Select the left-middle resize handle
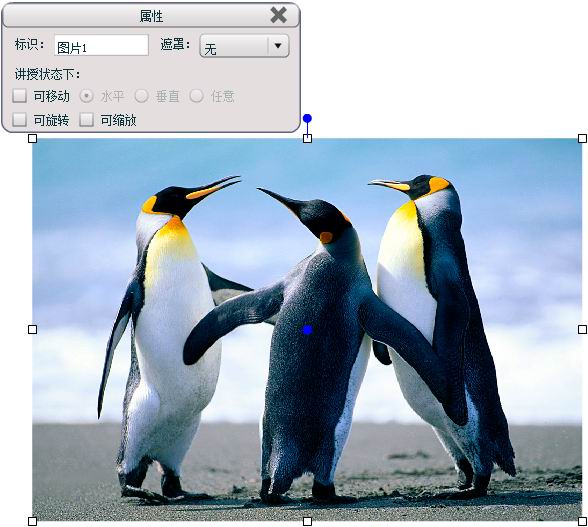This screenshot has height=527, width=588. (33, 329)
